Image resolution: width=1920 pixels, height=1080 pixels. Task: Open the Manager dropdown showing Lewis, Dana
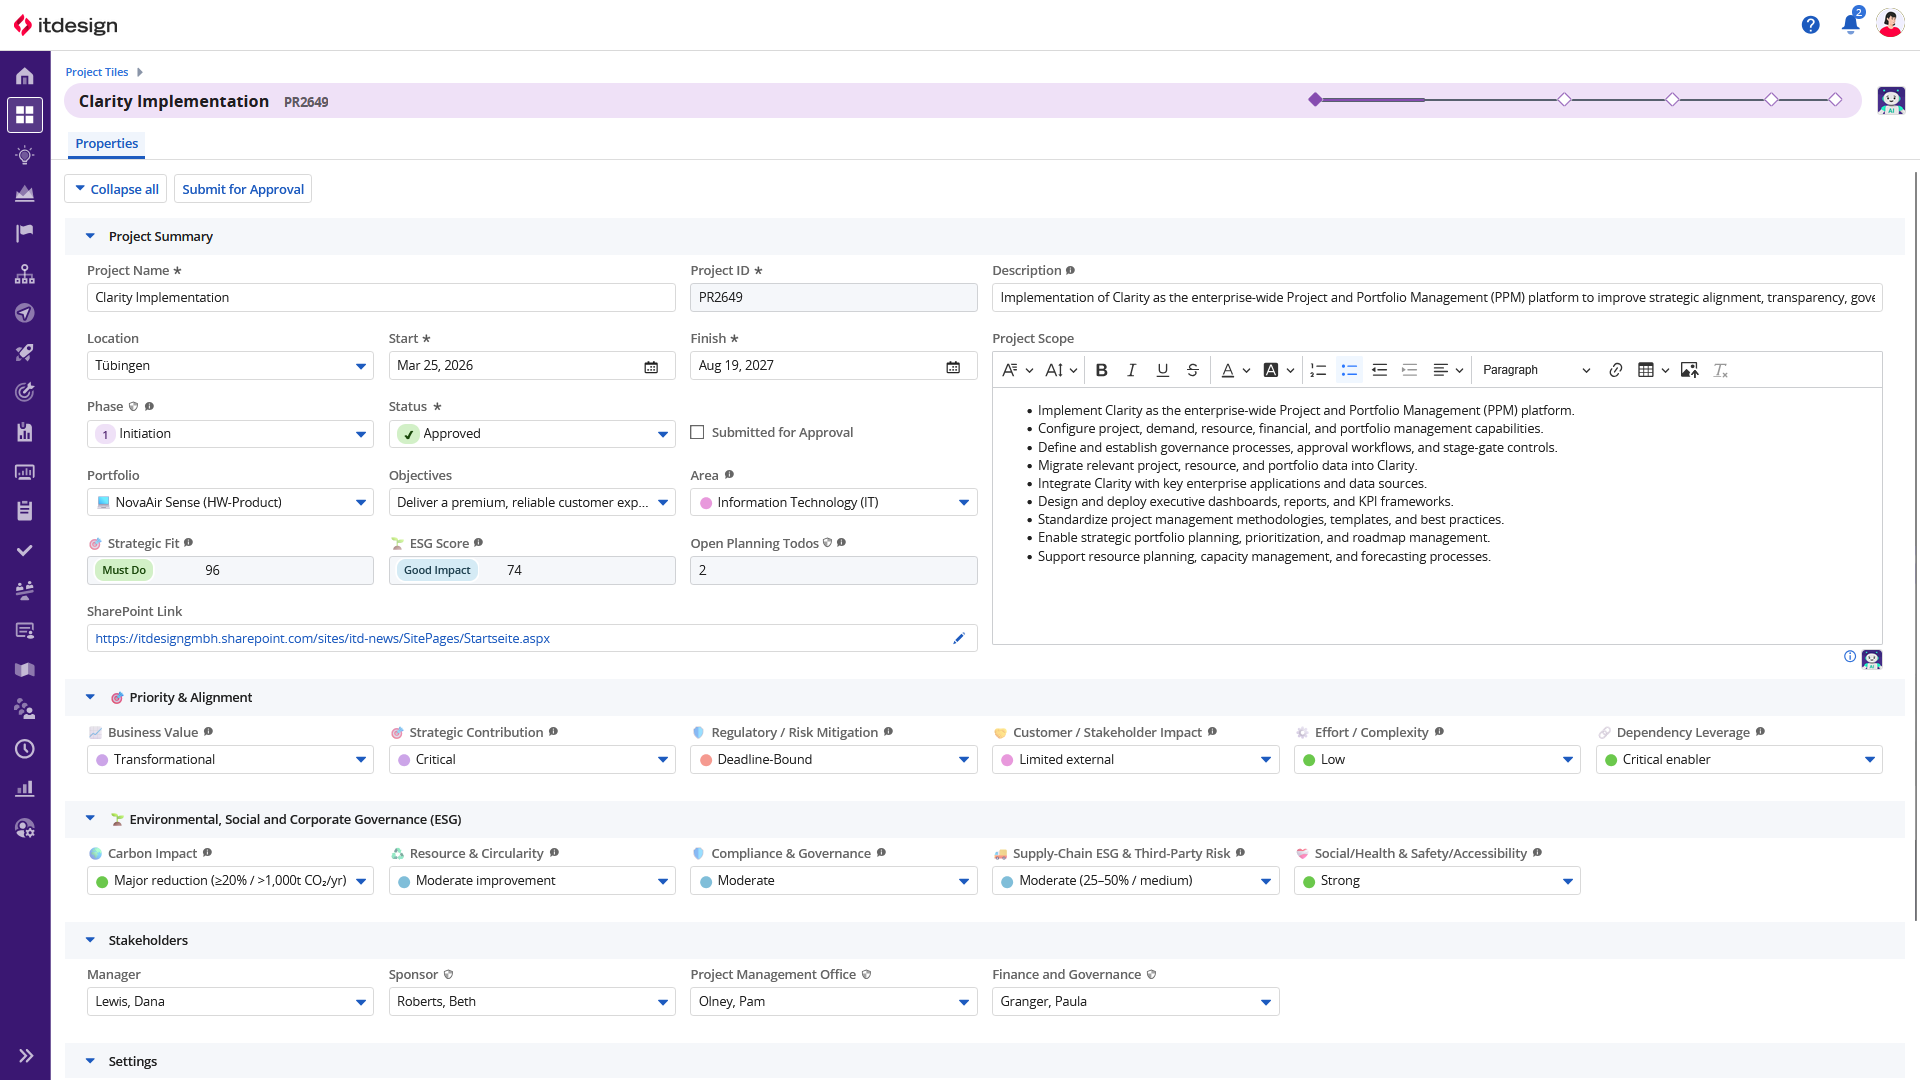[230, 1002]
